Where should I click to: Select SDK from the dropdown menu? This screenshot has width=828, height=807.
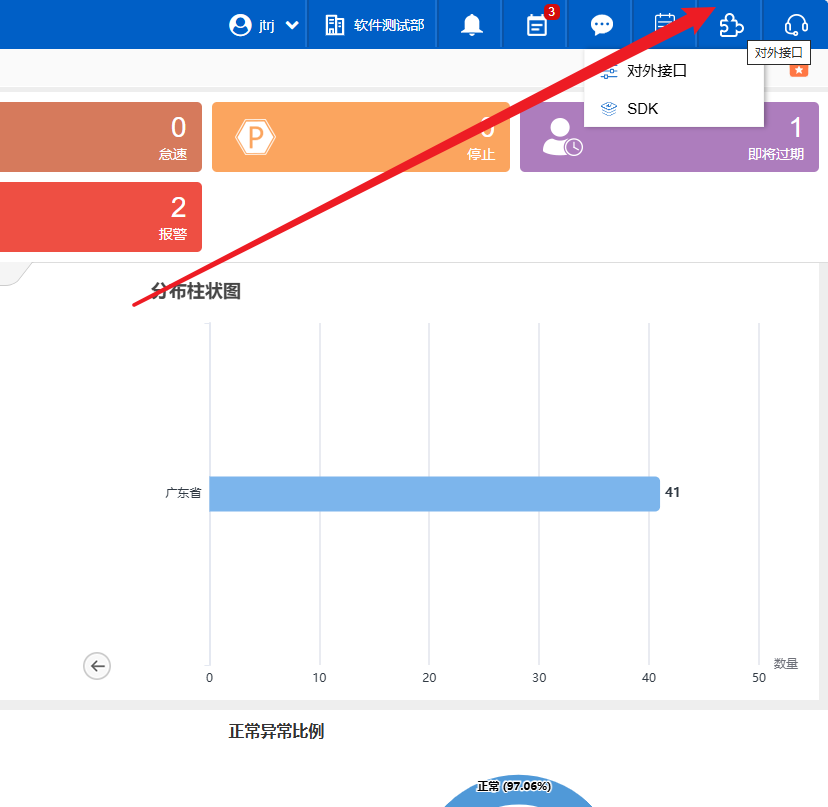click(642, 109)
